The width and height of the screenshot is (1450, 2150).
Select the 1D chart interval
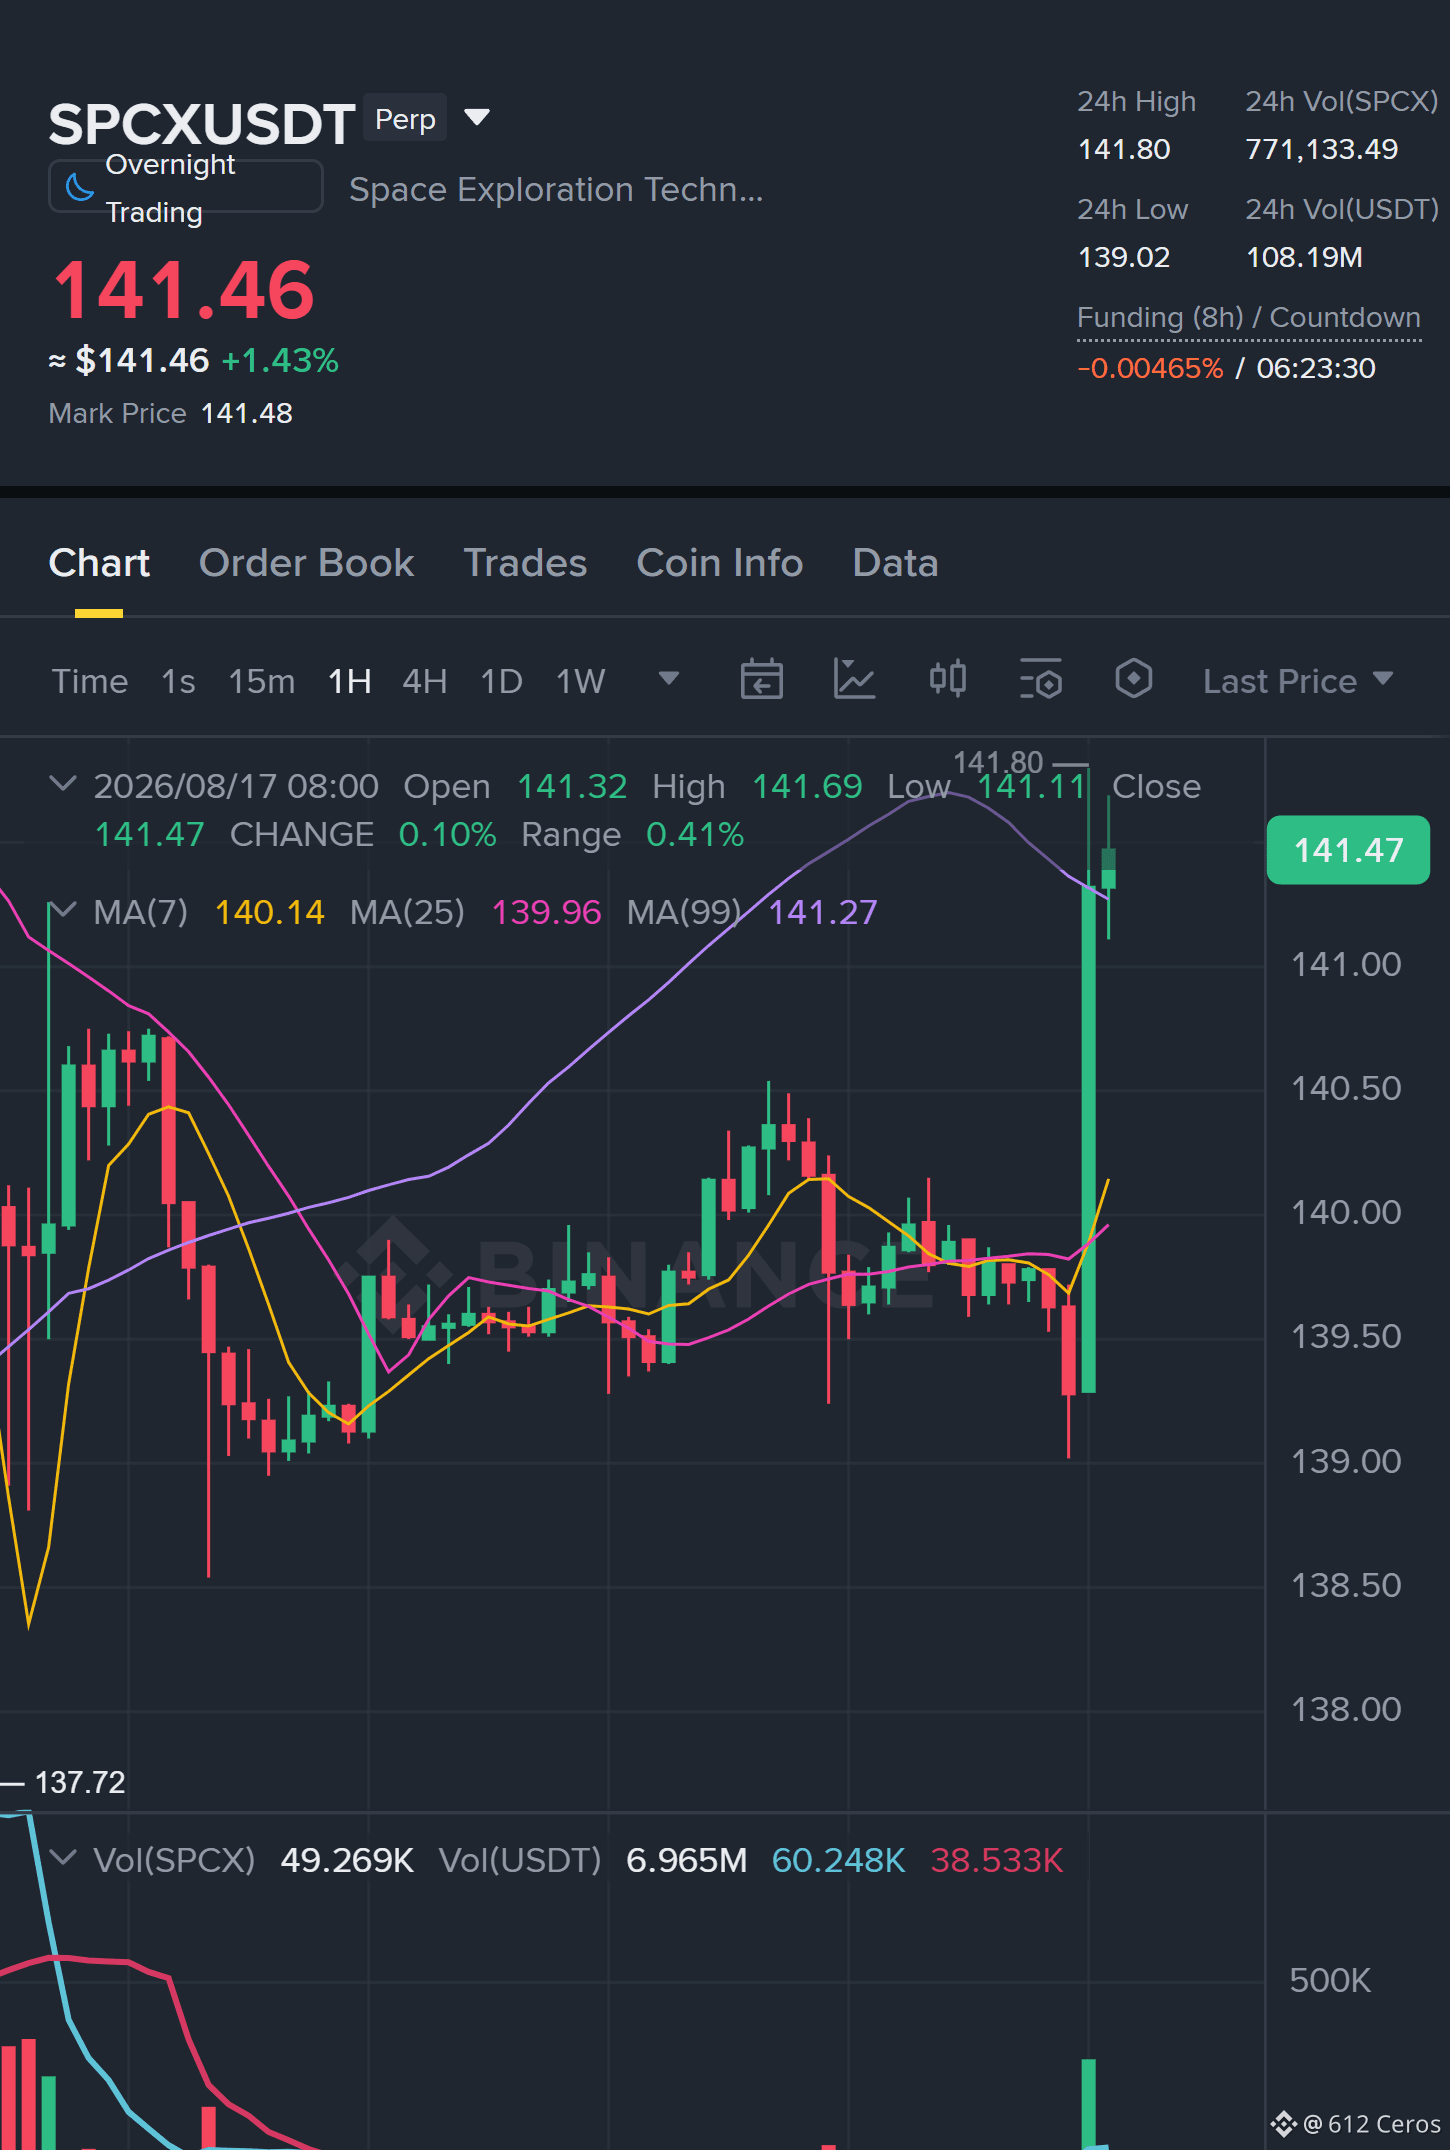click(x=501, y=681)
